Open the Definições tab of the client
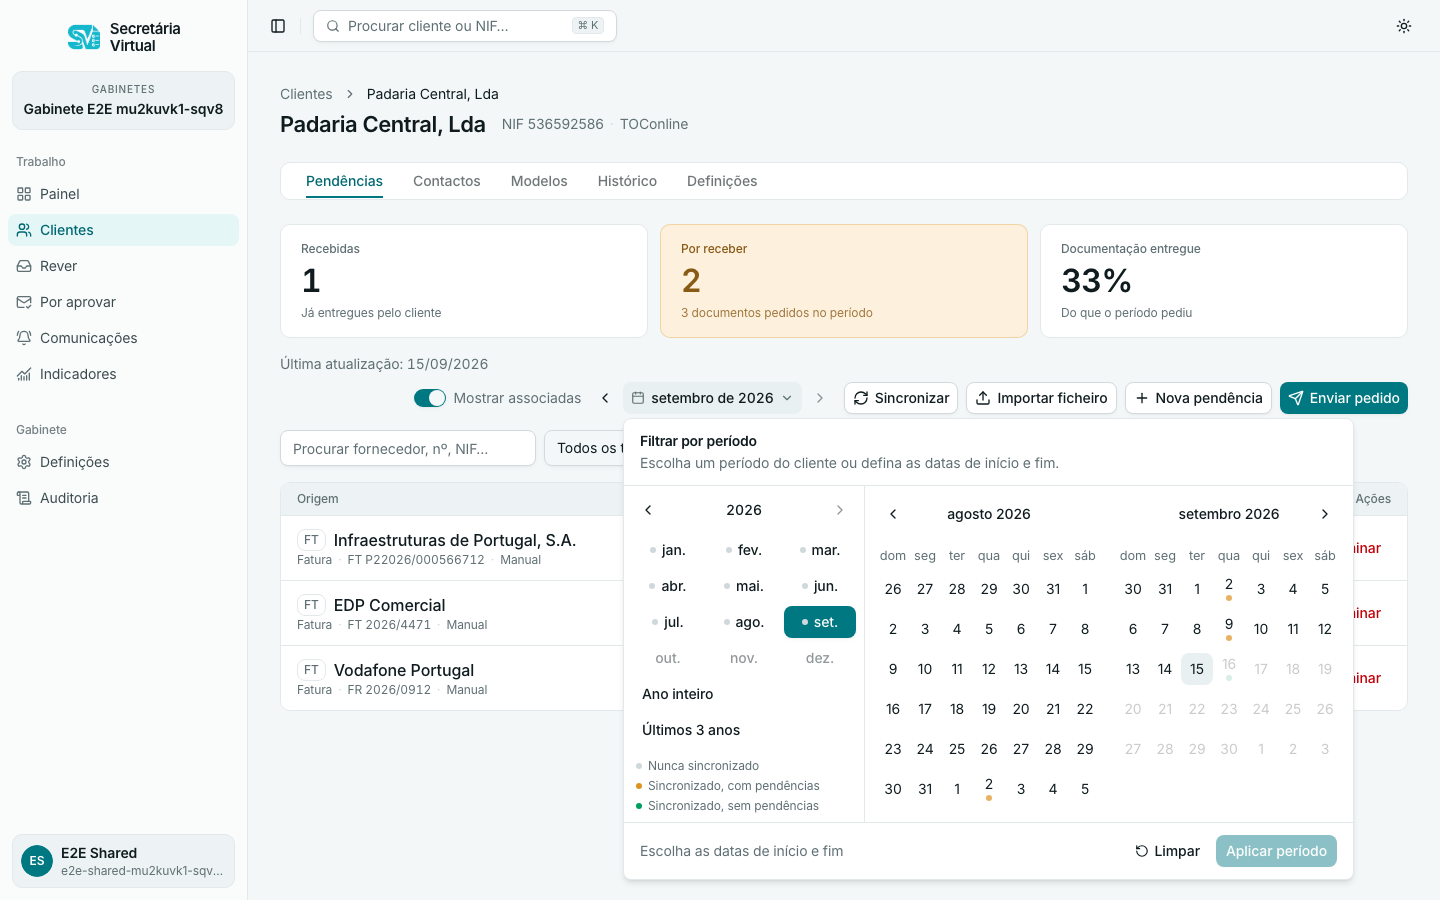 (x=722, y=181)
